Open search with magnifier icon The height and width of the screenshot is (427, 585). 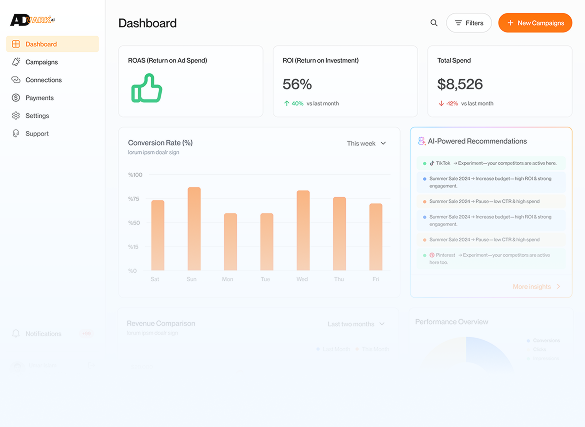(434, 23)
